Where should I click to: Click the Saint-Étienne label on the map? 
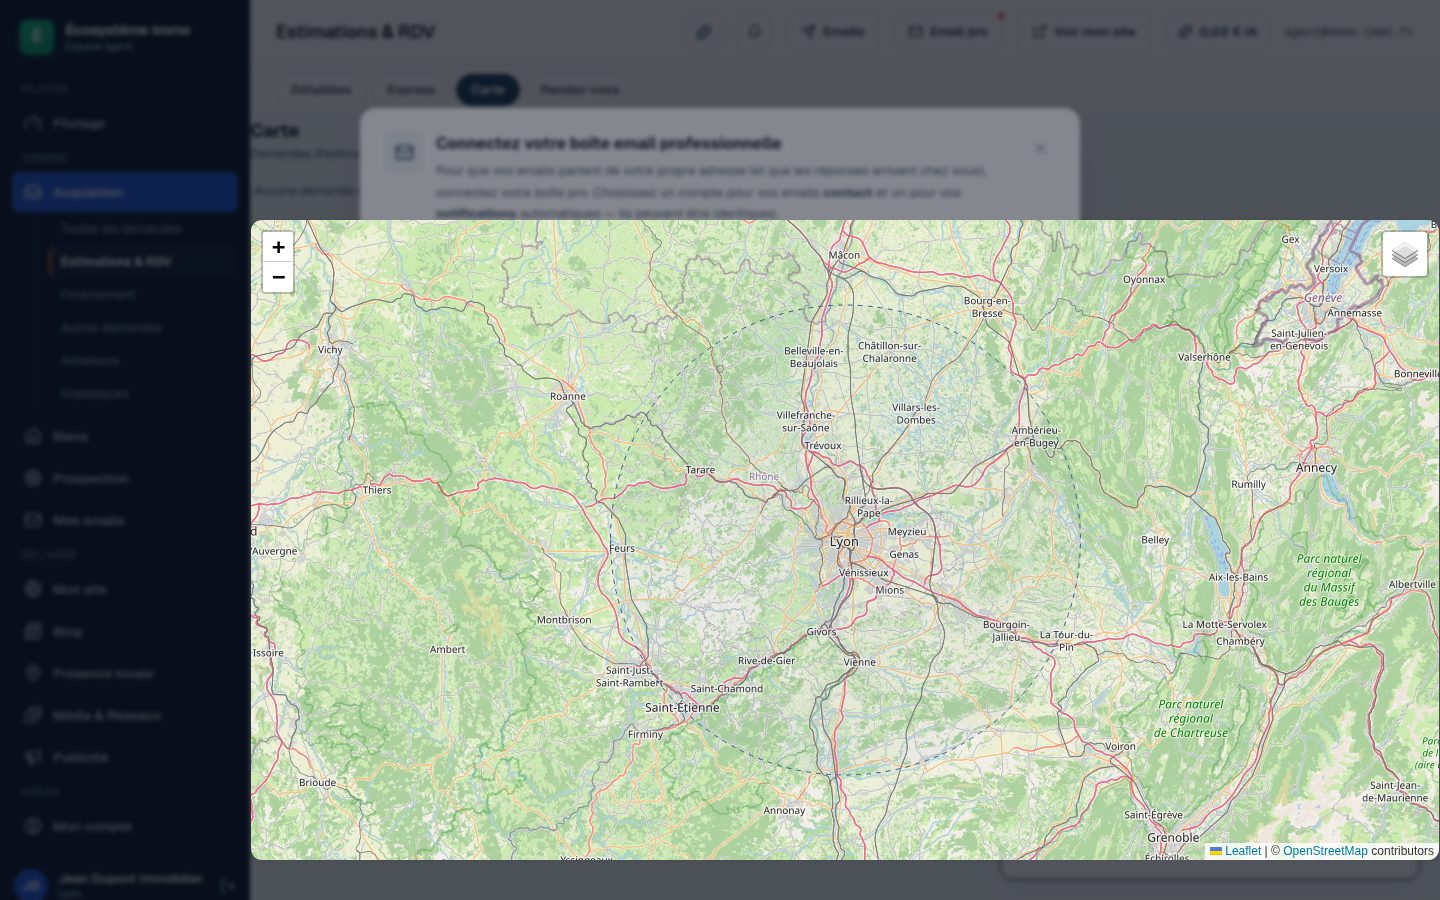(x=682, y=707)
